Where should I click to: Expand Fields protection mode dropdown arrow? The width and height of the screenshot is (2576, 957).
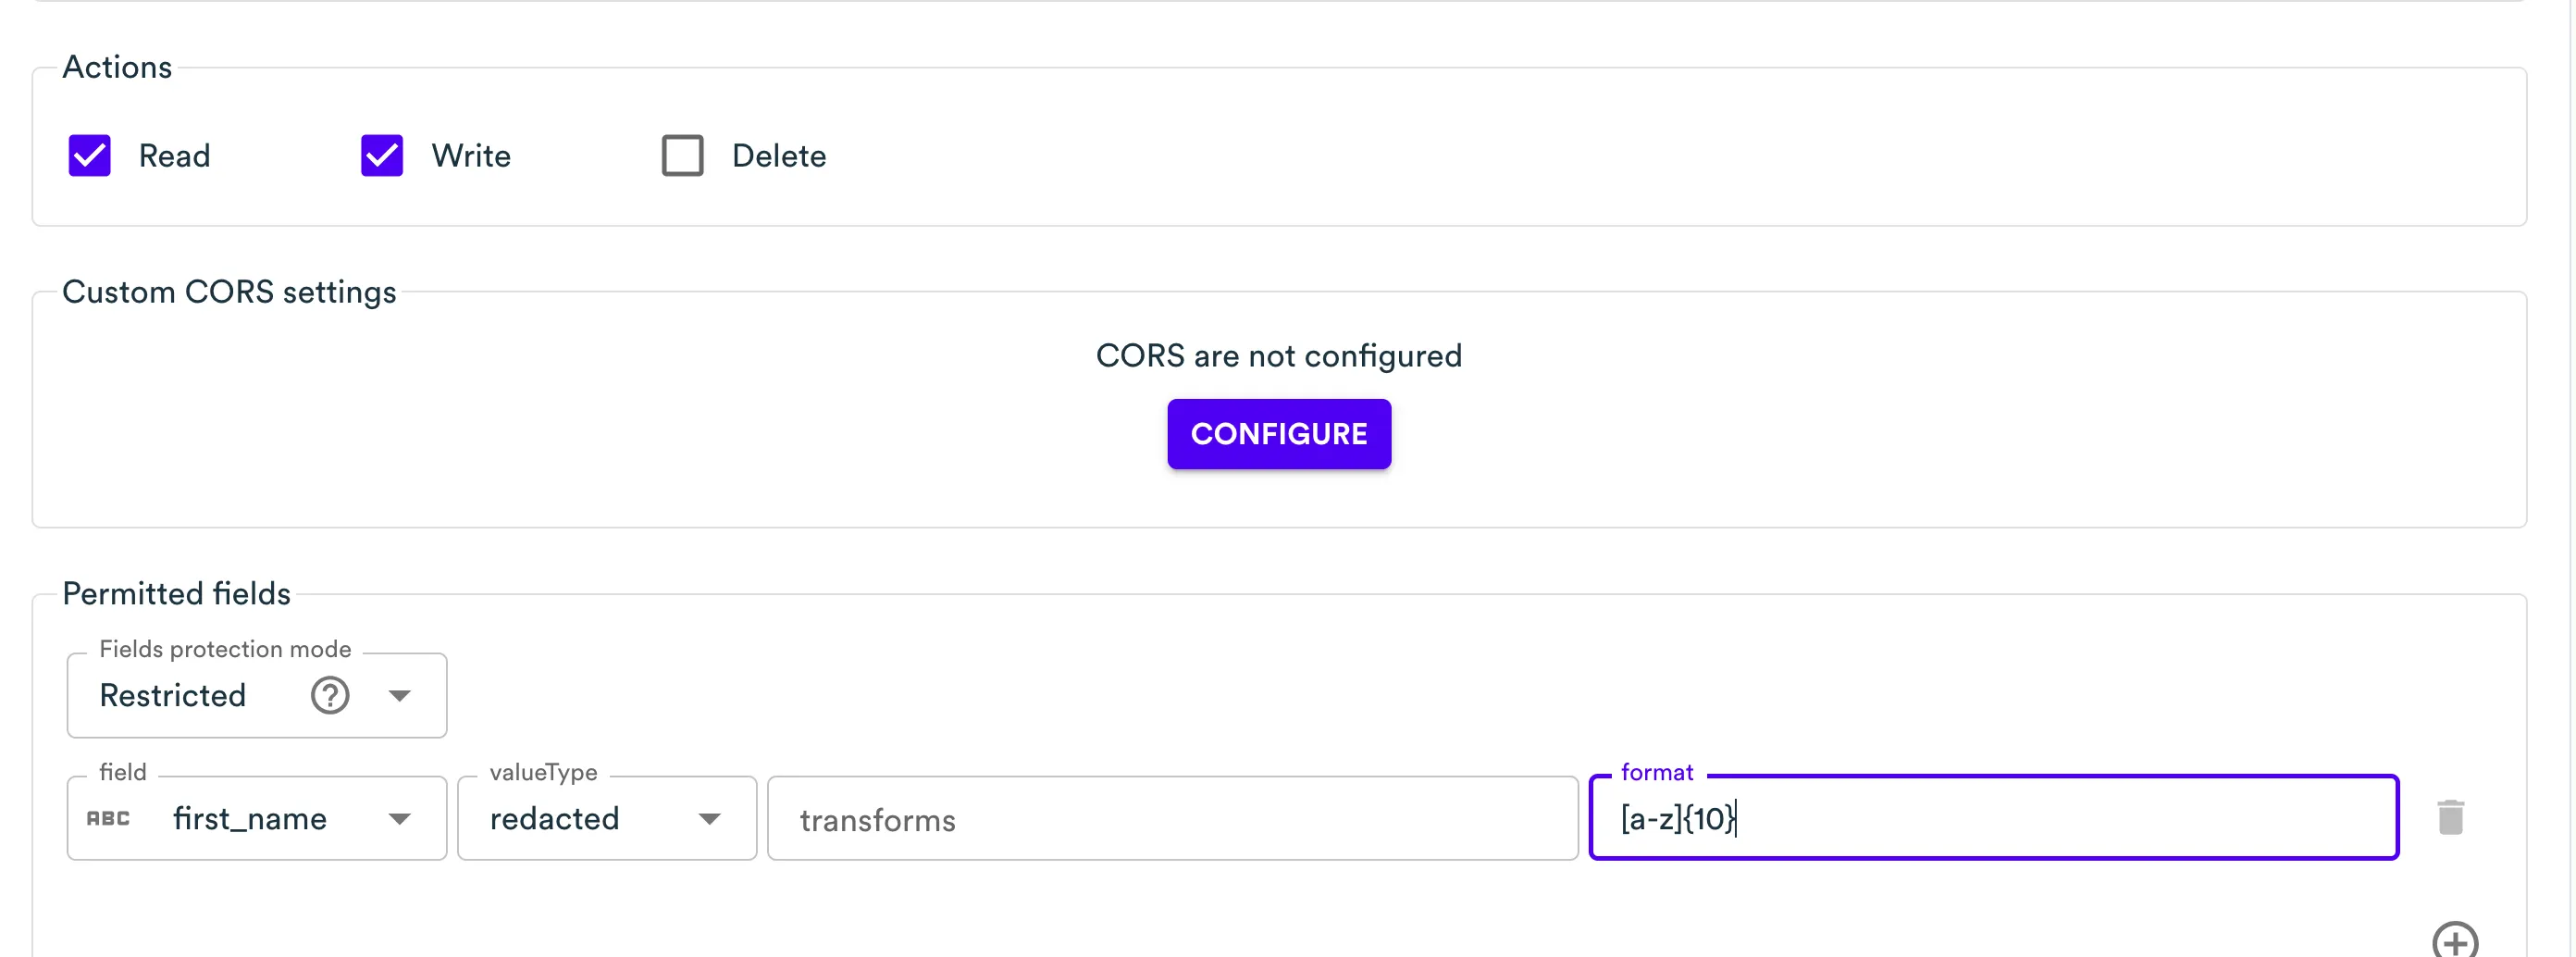(x=400, y=696)
